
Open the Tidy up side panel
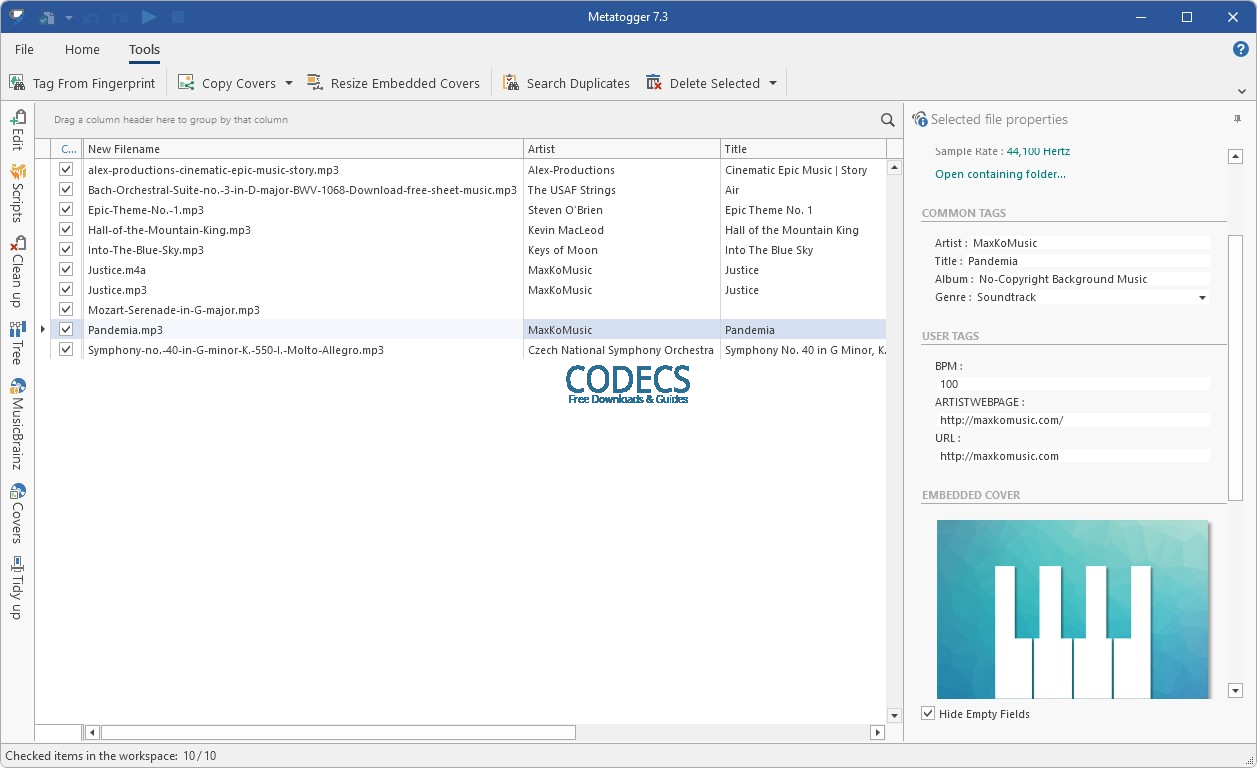17,588
